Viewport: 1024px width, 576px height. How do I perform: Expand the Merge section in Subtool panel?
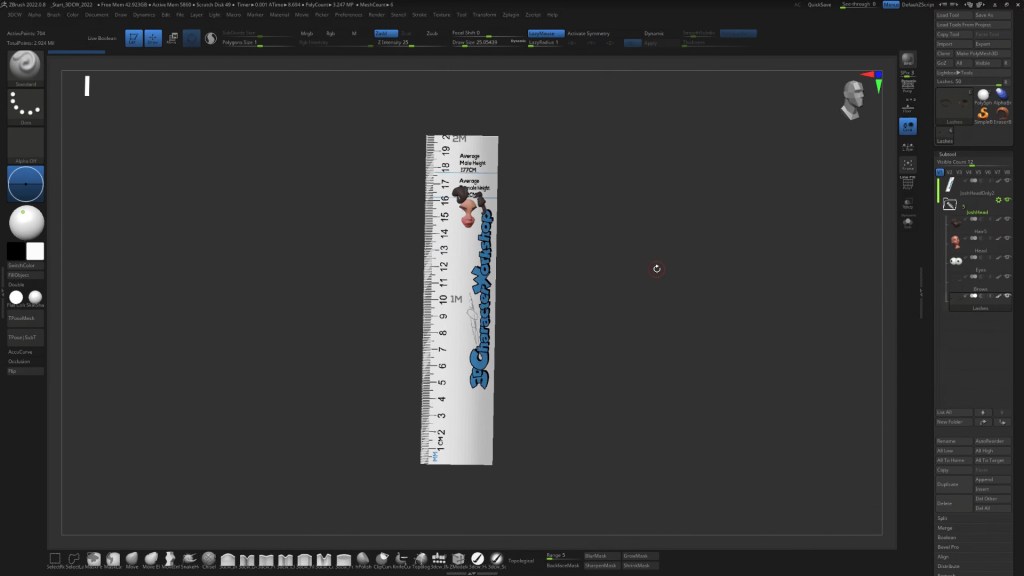tap(945, 528)
